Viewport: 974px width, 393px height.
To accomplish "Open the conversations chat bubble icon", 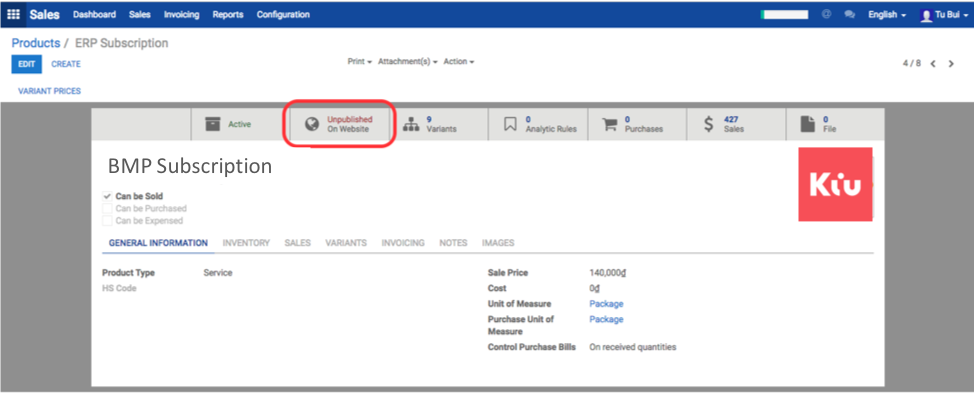I will click(849, 14).
